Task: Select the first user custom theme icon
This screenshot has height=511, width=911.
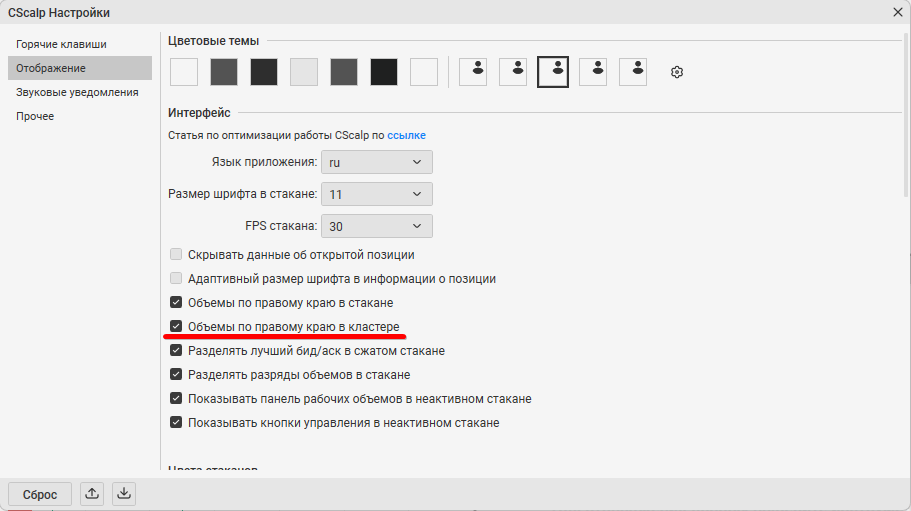Action: tap(473, 72)
